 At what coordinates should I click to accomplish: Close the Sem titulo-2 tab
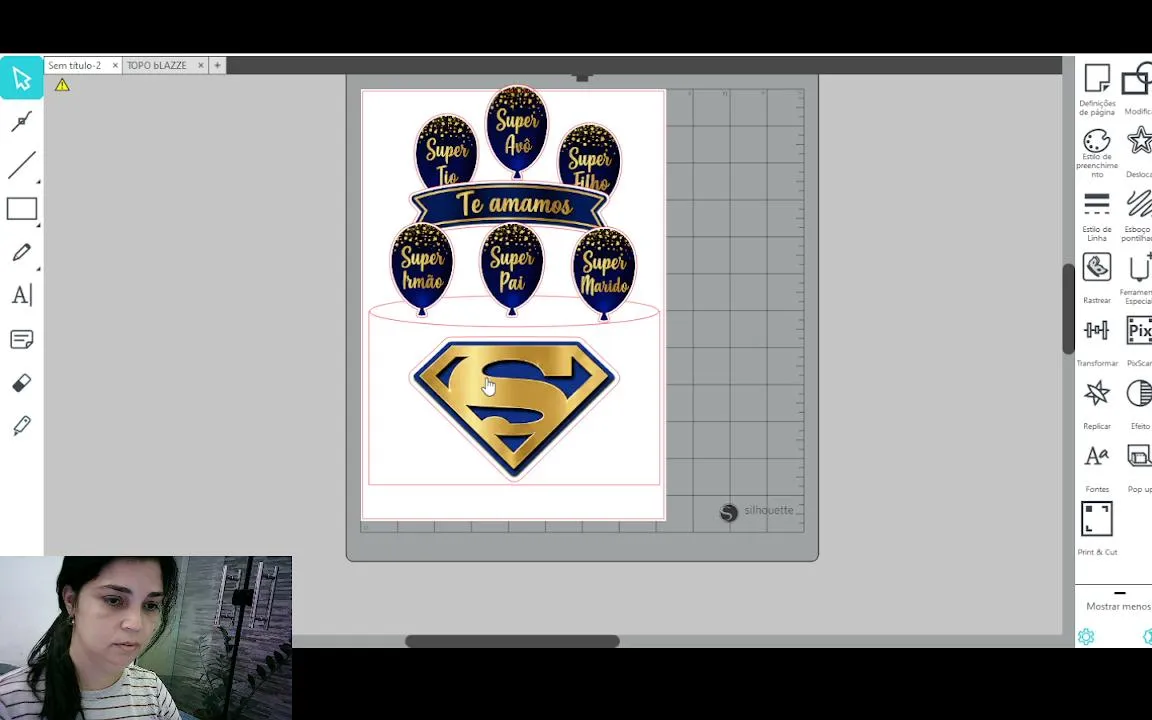[115, 65]
